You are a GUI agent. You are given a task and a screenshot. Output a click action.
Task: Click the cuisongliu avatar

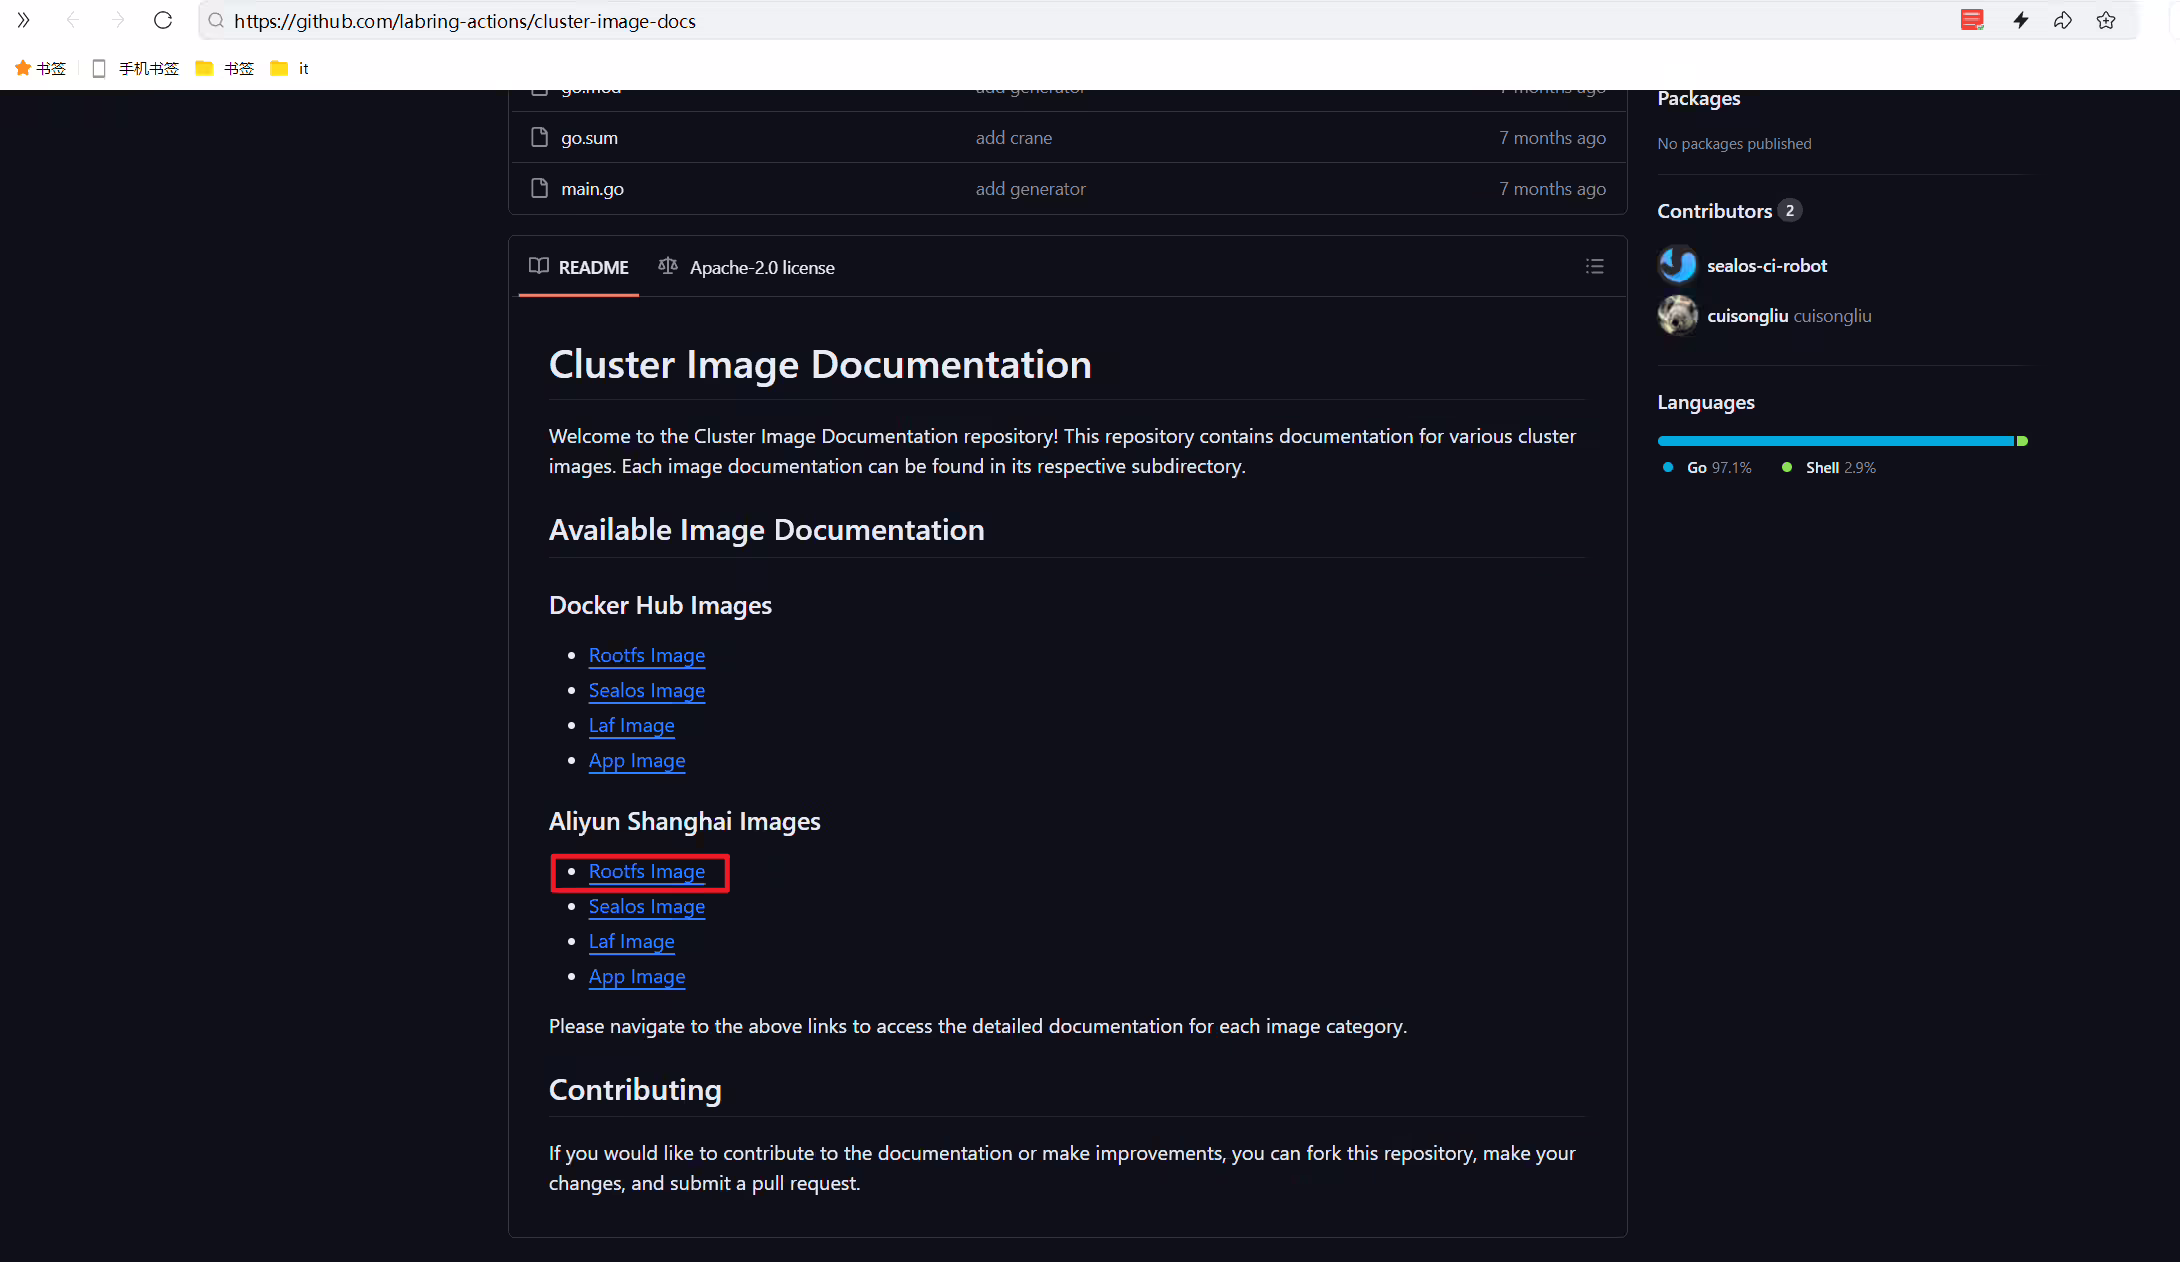[1678, 315]
